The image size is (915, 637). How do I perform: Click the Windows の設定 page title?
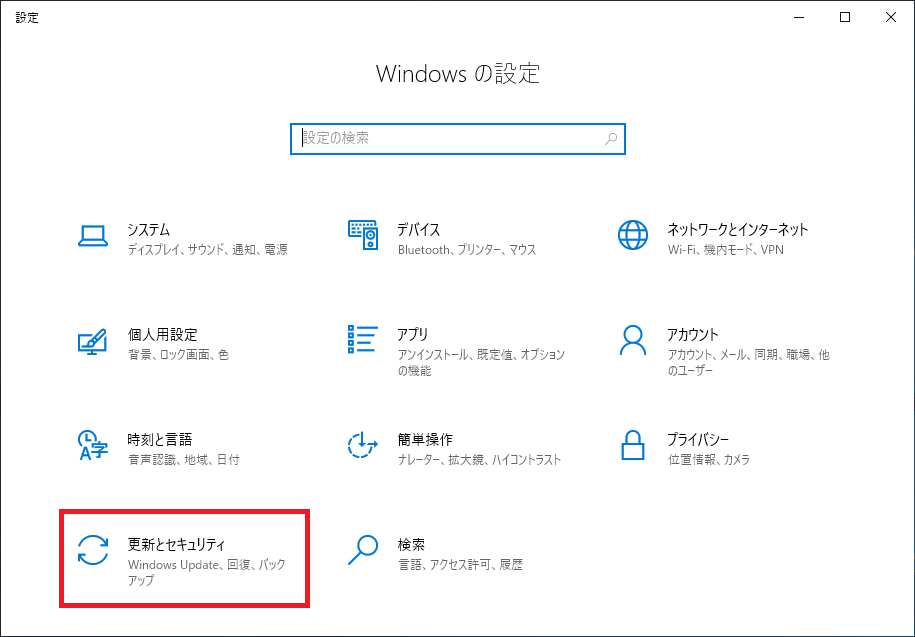tap(458, 74)
